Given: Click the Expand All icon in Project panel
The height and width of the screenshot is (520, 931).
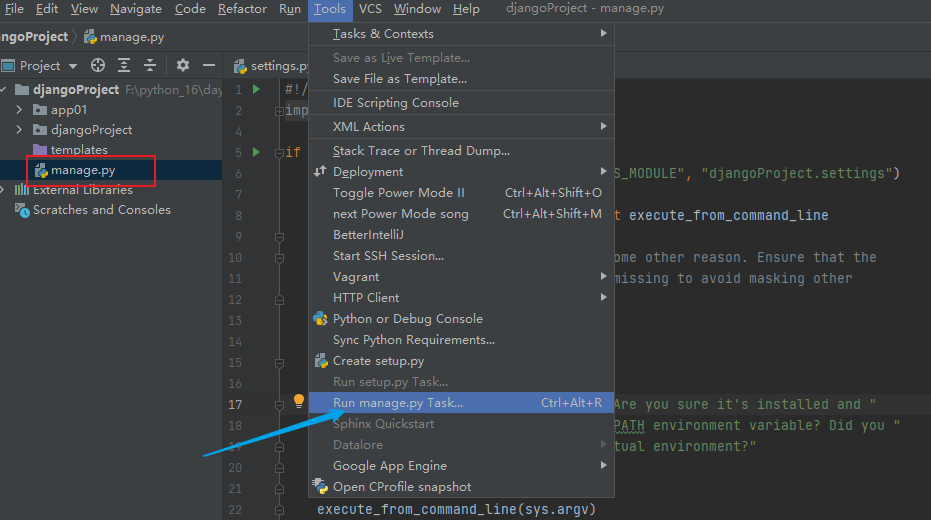Looking at the screenshot, I should pos(124,65).
